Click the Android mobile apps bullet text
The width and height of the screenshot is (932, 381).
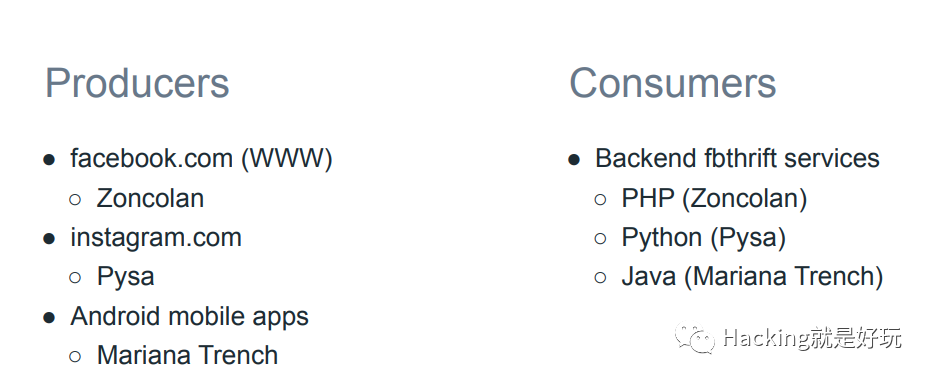pyautogui.click(x=190, y=316)
